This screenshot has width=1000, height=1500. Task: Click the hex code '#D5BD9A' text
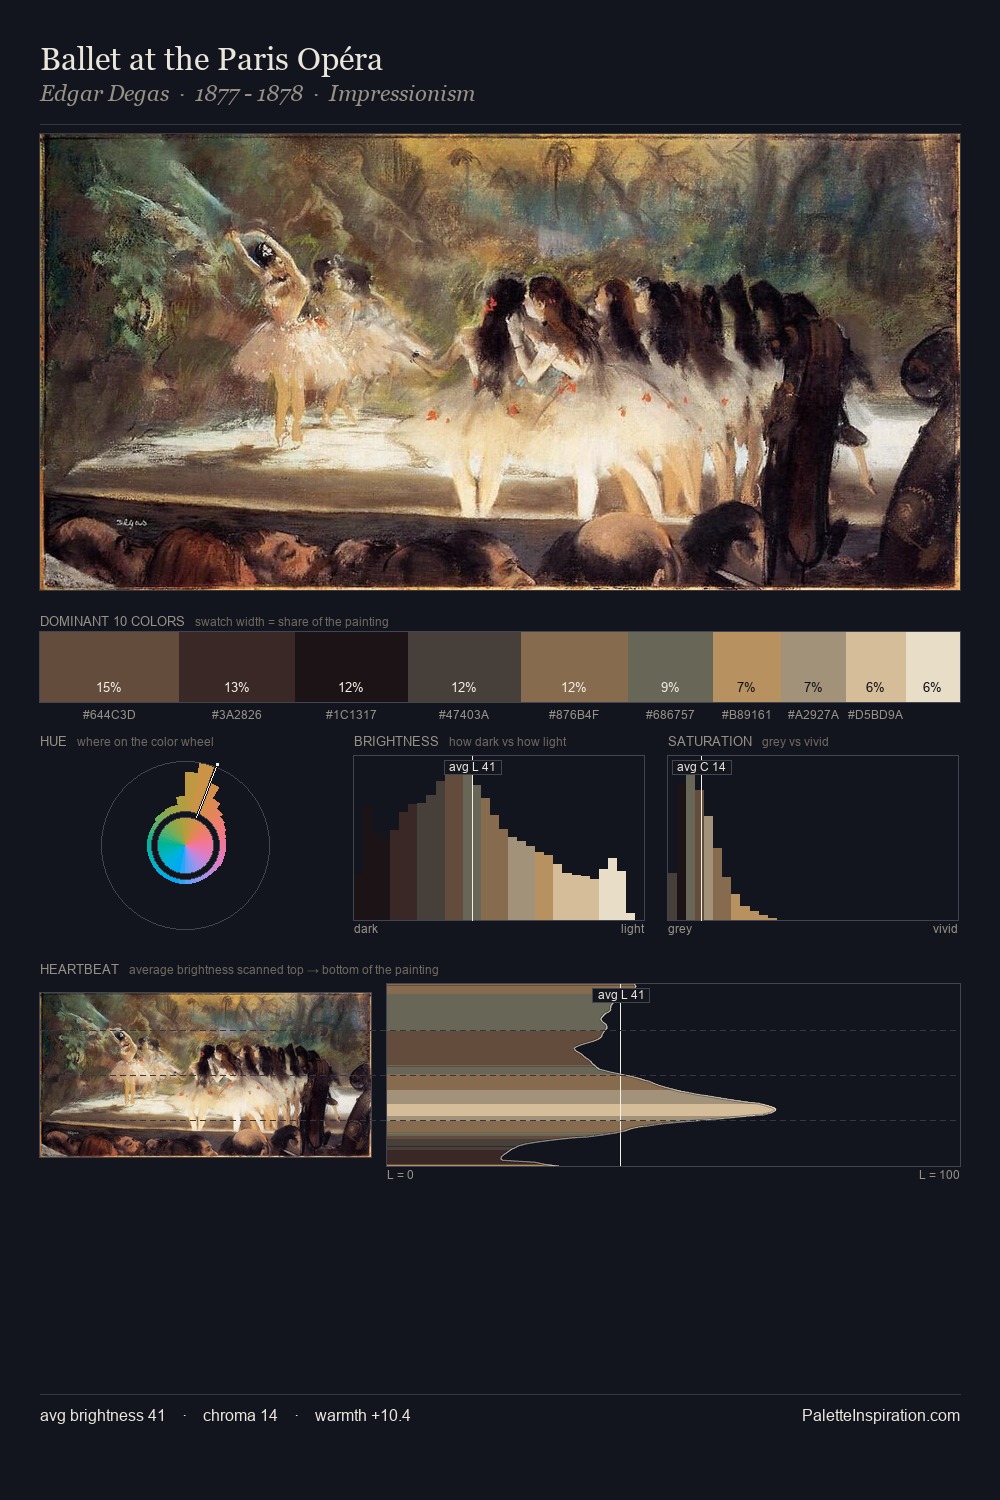click(876, 715)
